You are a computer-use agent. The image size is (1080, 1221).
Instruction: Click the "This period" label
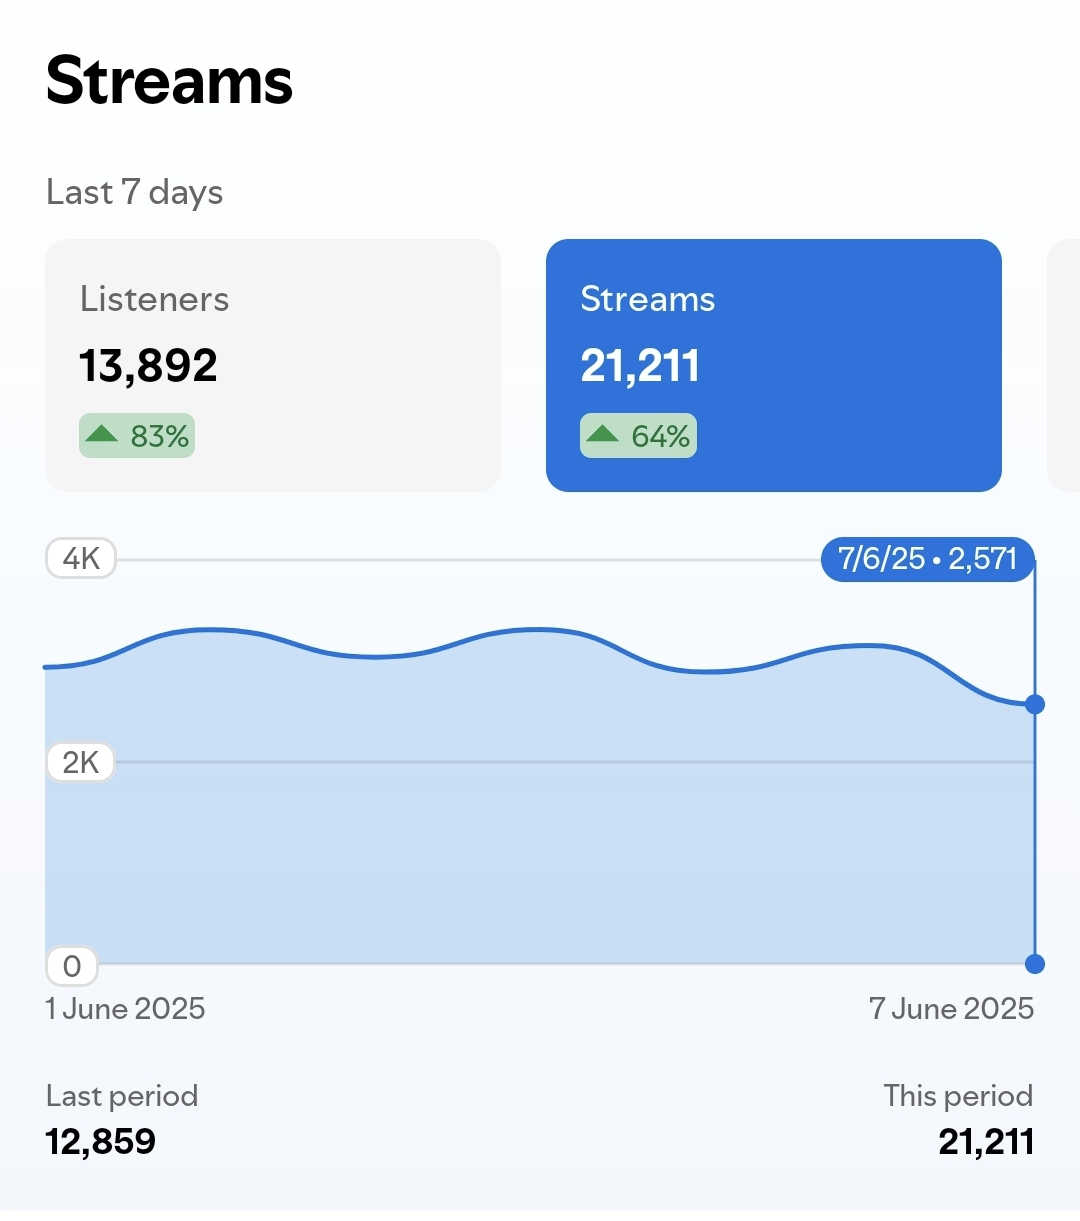958,1096
